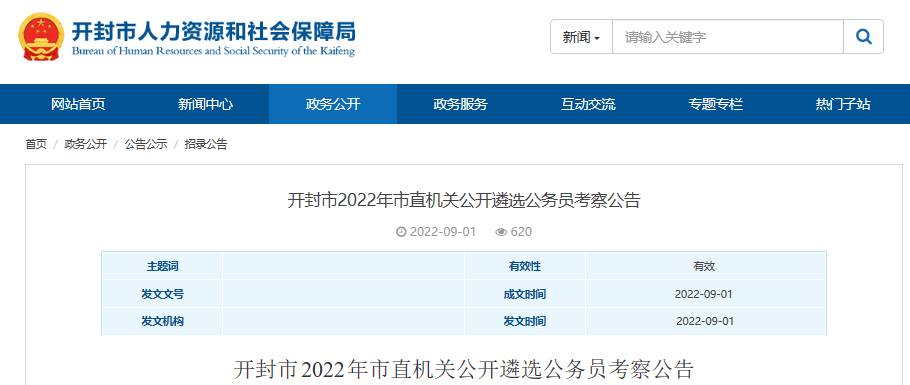The width and height of the screenshot is (910, 385).
Task: Click the publish date 2022-09-01 under title
Action: pos(443,232)
